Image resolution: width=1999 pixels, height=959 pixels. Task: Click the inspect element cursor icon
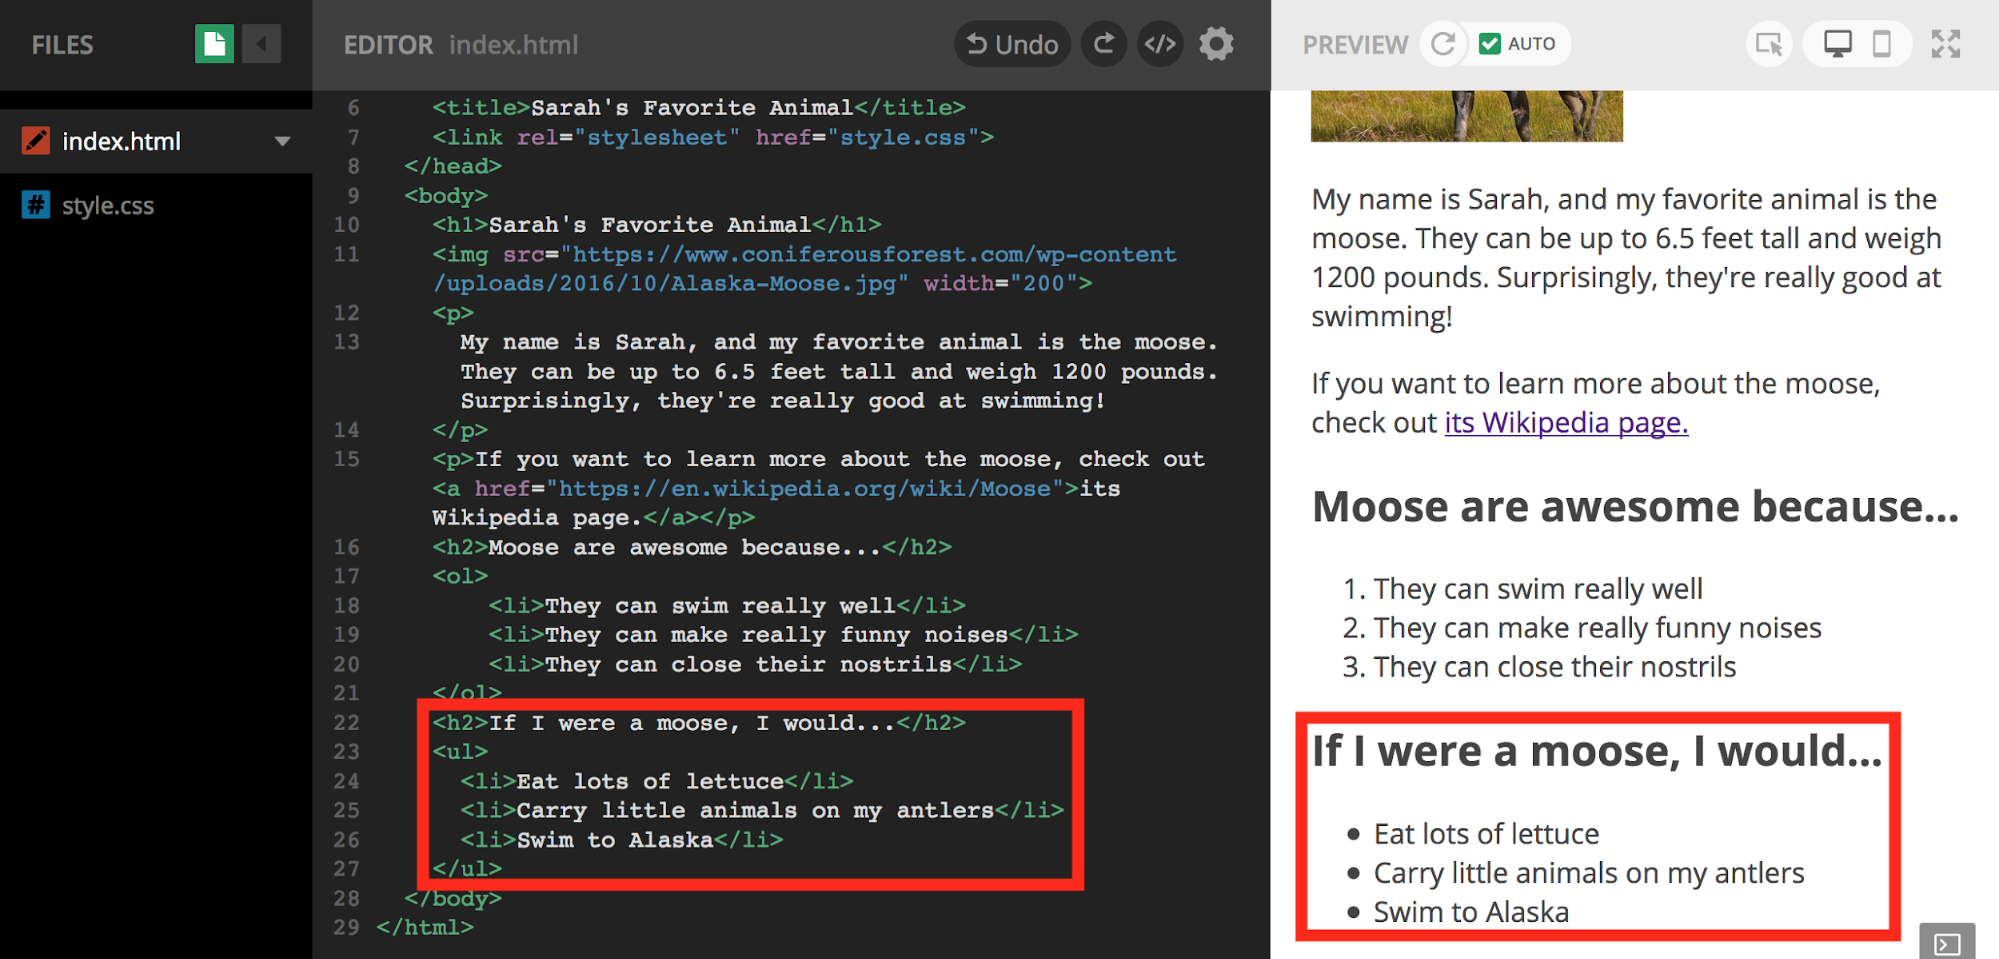(x=1768, y=44)
